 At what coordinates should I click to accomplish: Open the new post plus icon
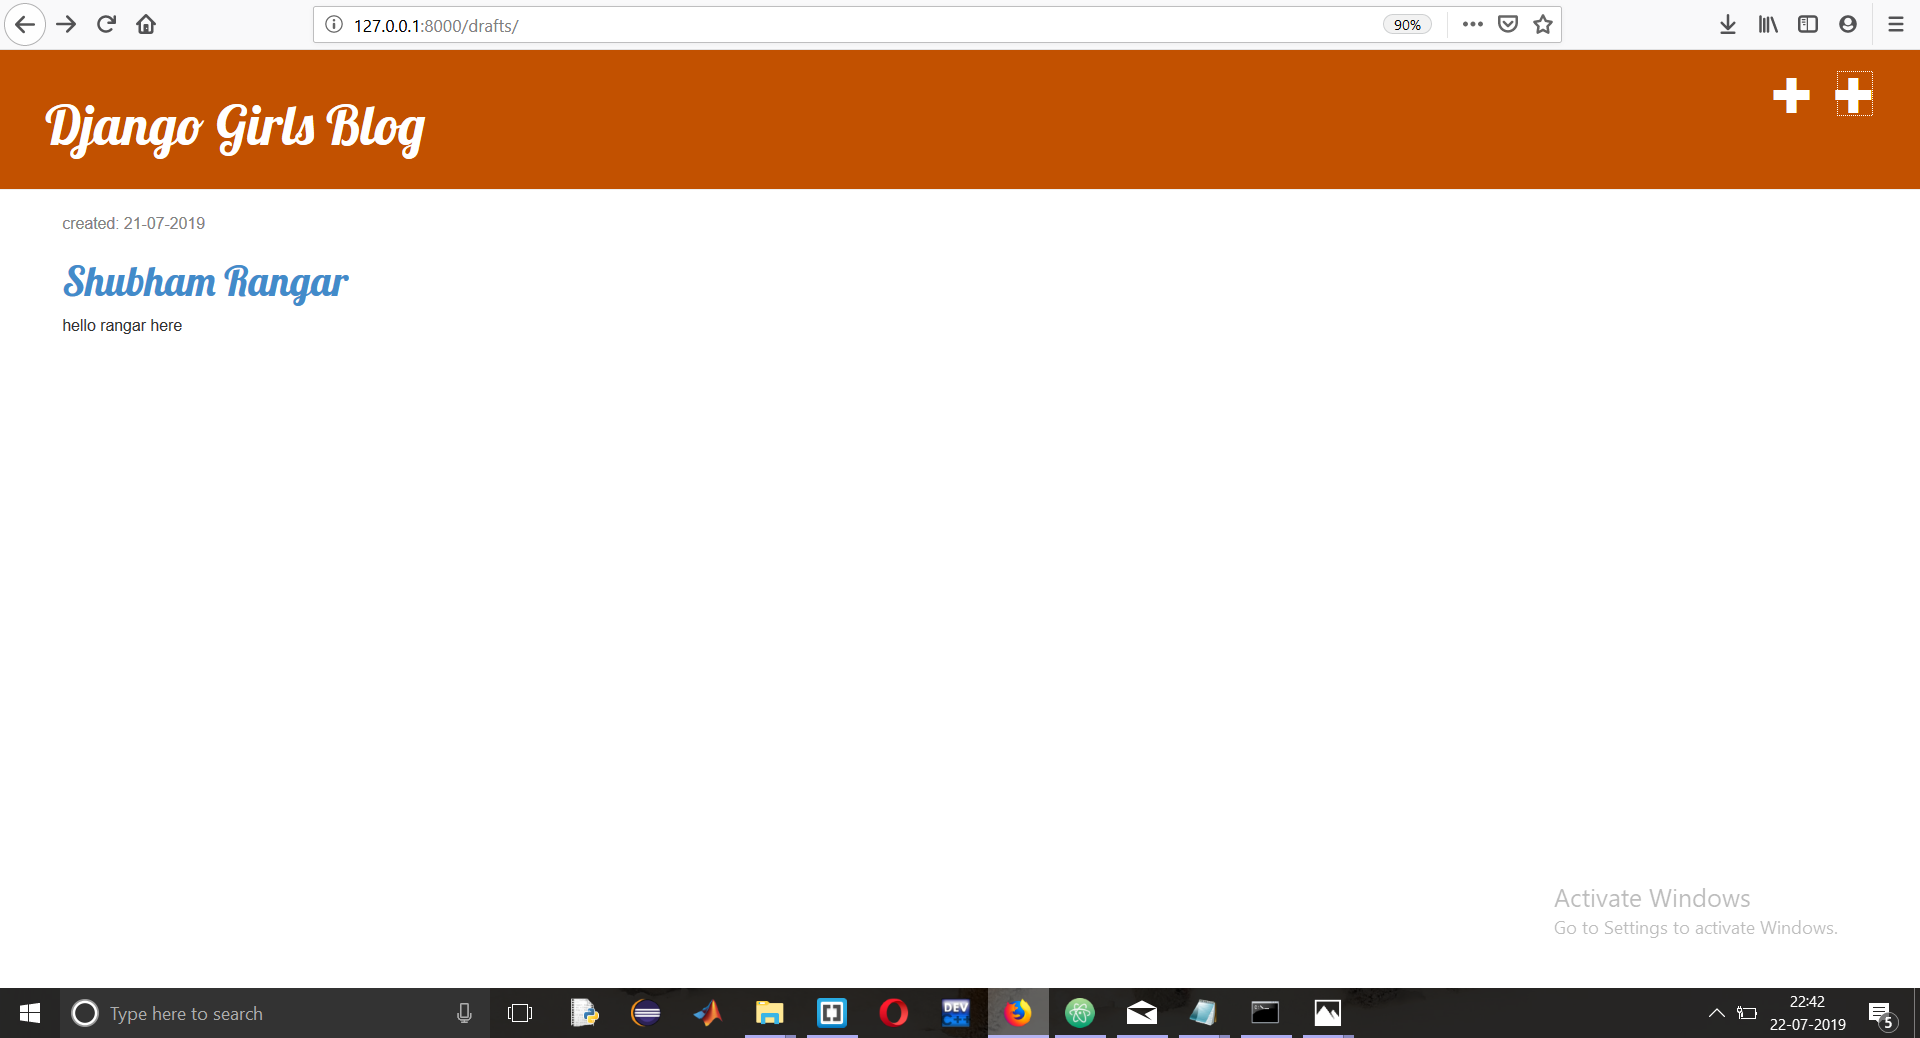click(1790, 95)
